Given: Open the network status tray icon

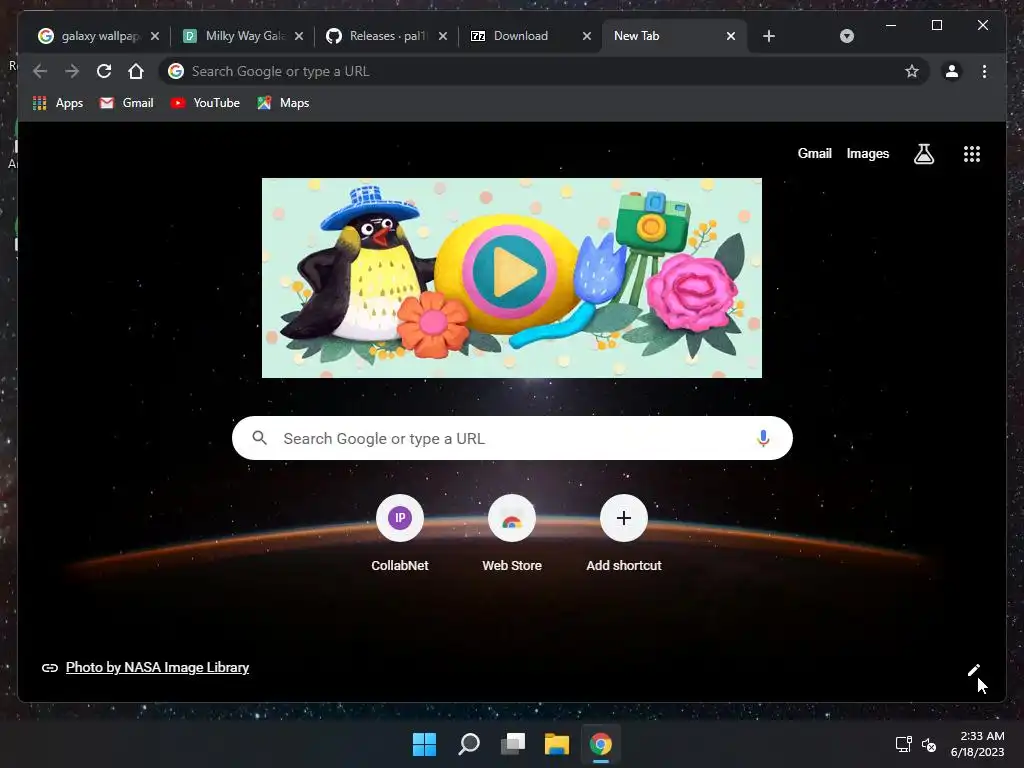Looking at the screenshot, I should point(903,744).
